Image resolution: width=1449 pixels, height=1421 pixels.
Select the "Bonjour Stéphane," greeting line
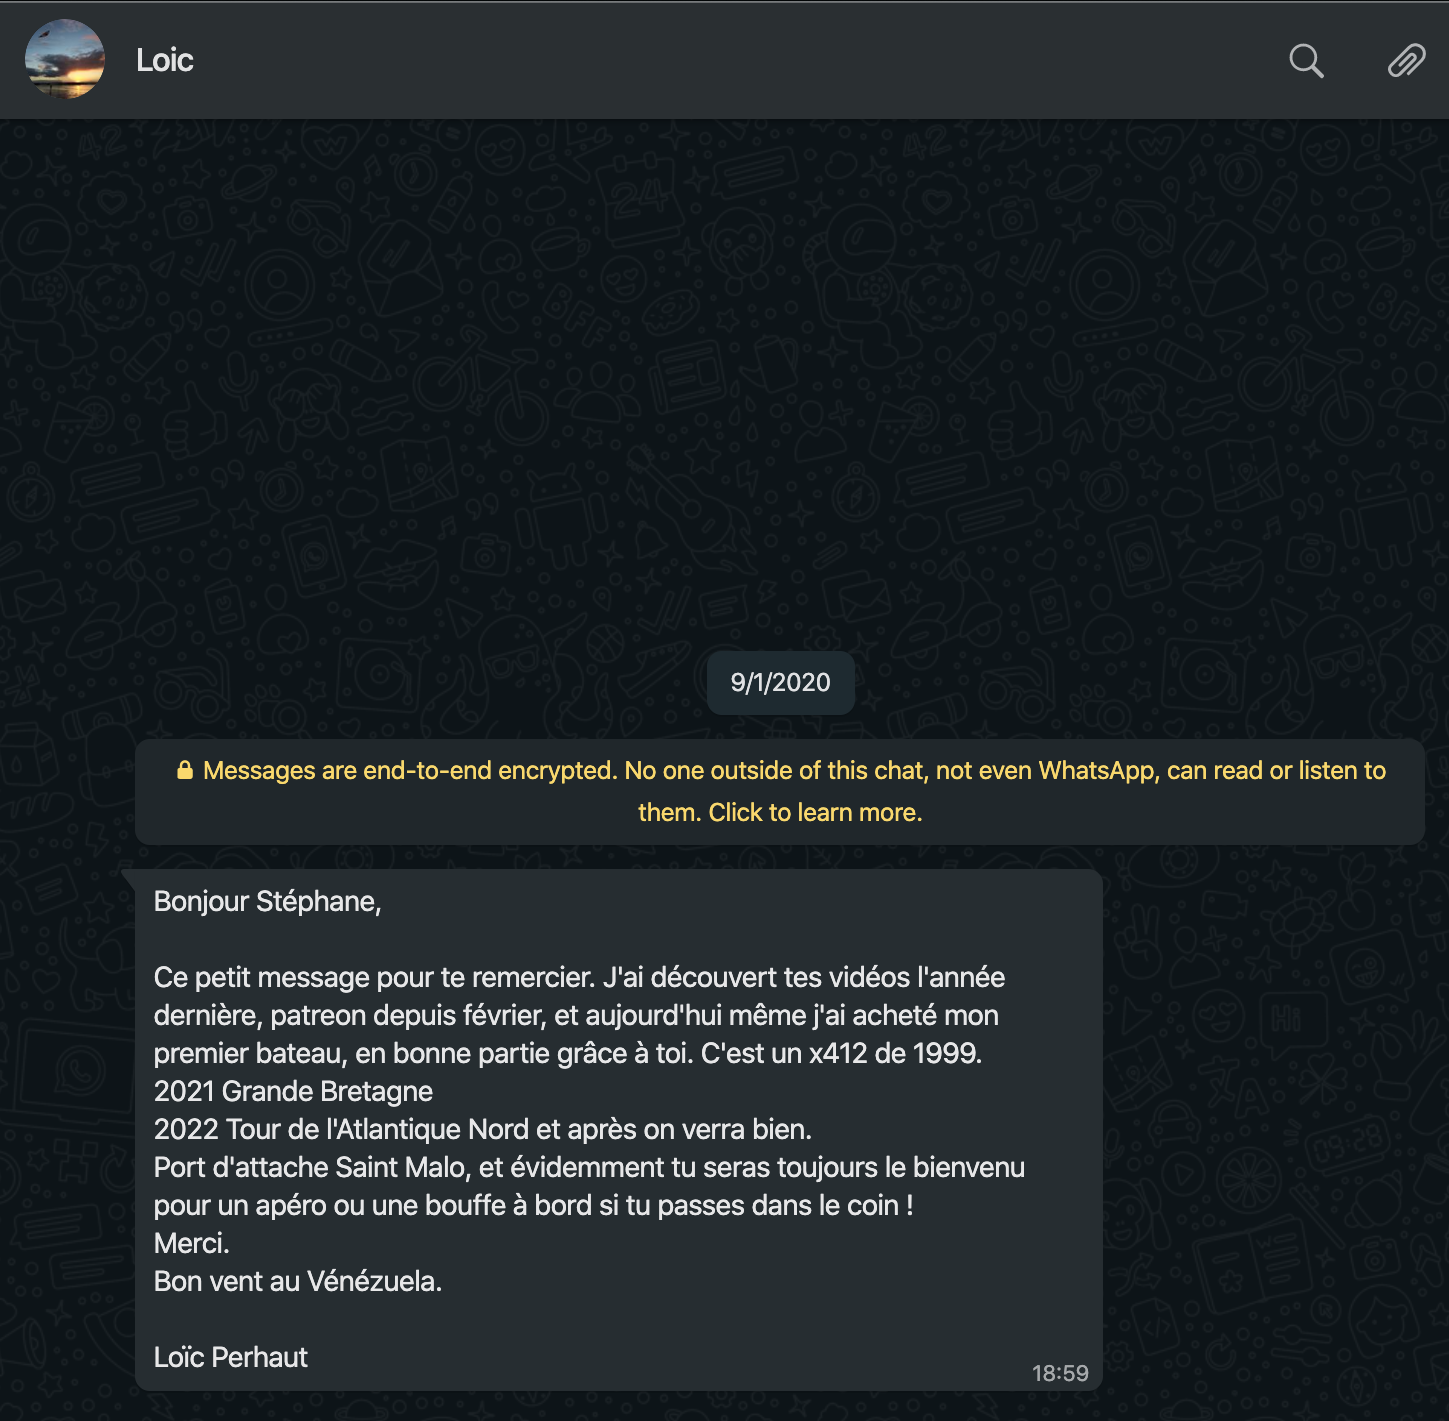[267, 901]
